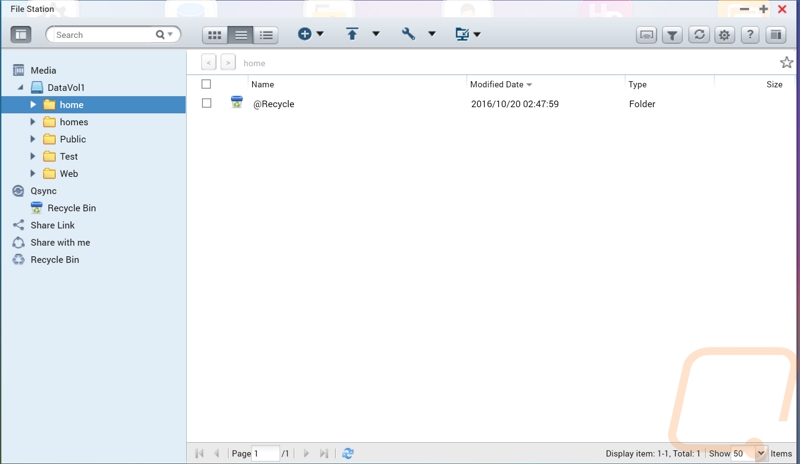This screenshot has width=800, height=464.
Task: Sort by Size column header
Action: [774, 84]
